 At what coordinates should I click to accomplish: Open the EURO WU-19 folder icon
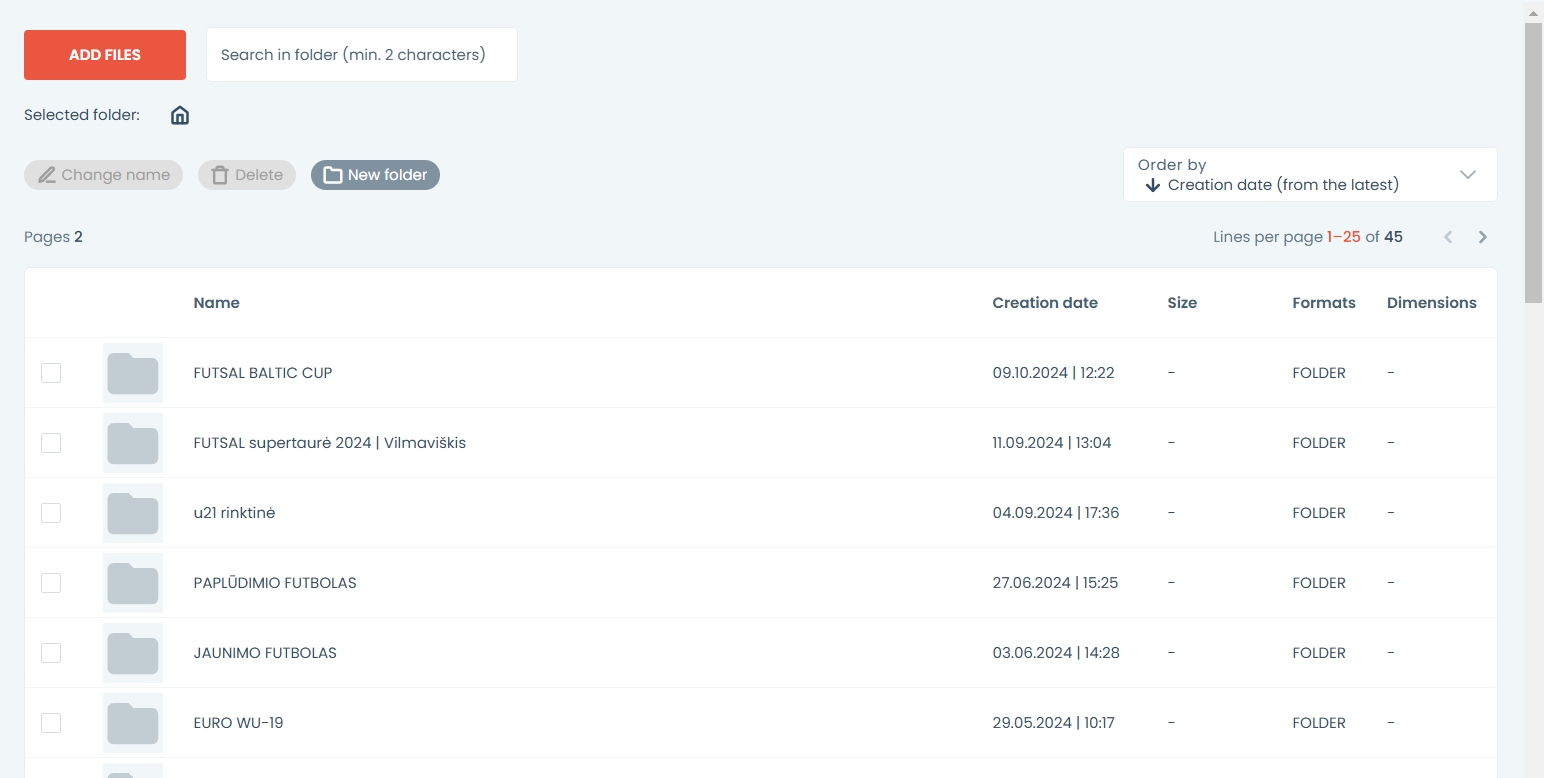coord(133,723)
